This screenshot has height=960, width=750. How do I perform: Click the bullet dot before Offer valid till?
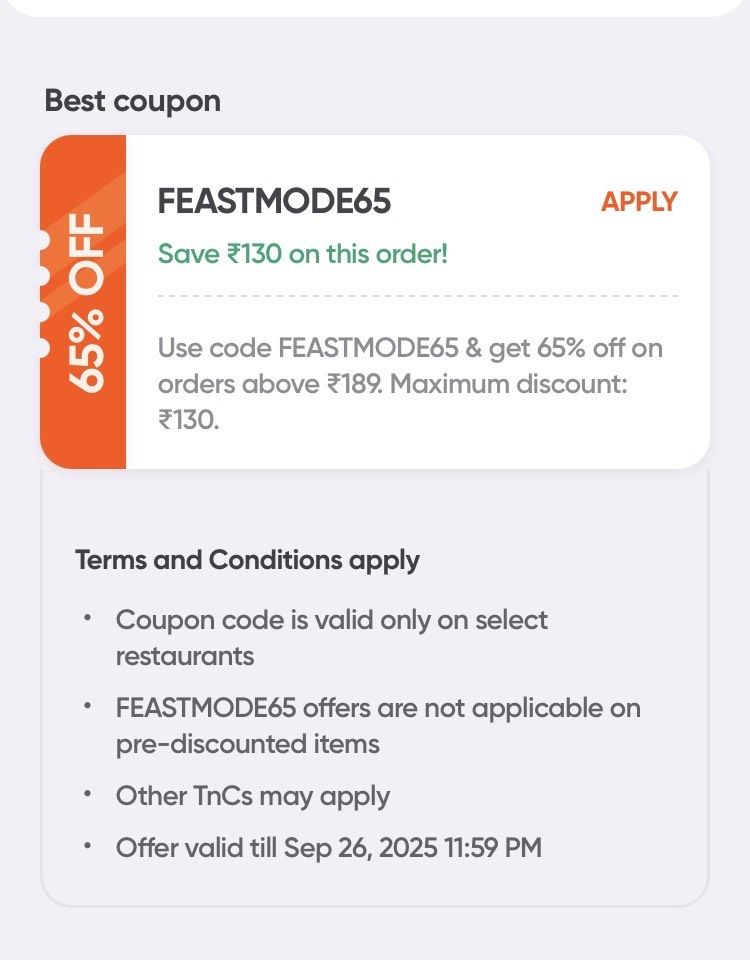tap(88, 847)
